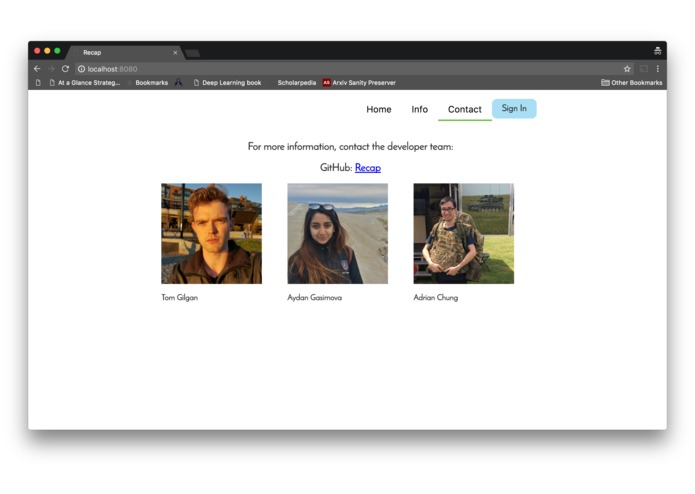Screen dimensions: 695x494
Task: Open the Info nav item
Action: [x=419, y=109]
